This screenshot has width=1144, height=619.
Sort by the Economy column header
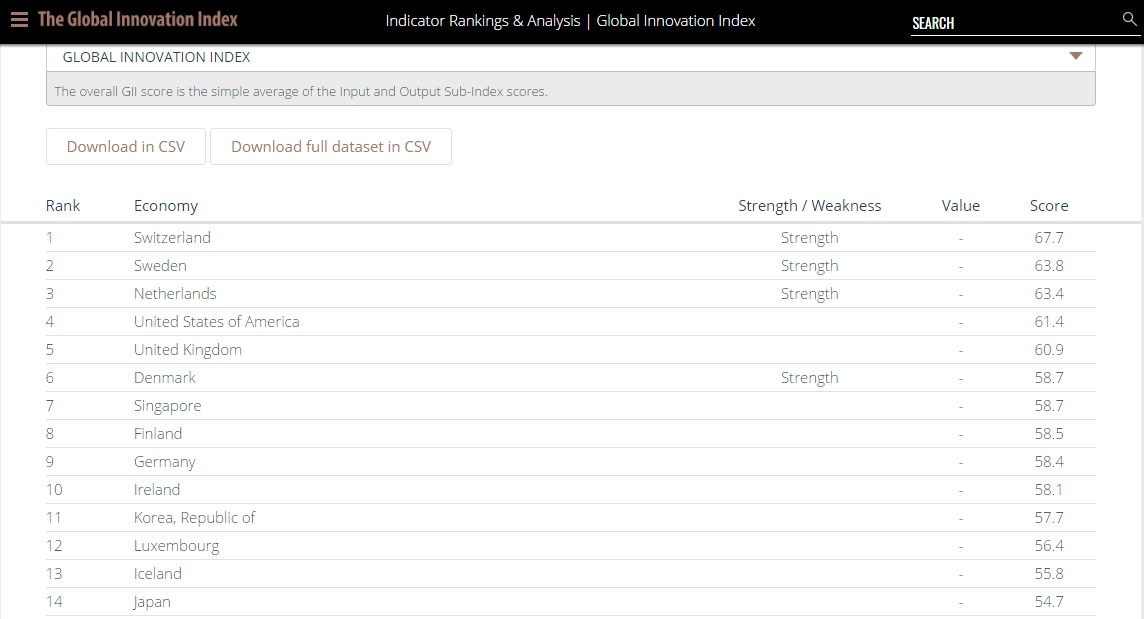tap(166, 206)
